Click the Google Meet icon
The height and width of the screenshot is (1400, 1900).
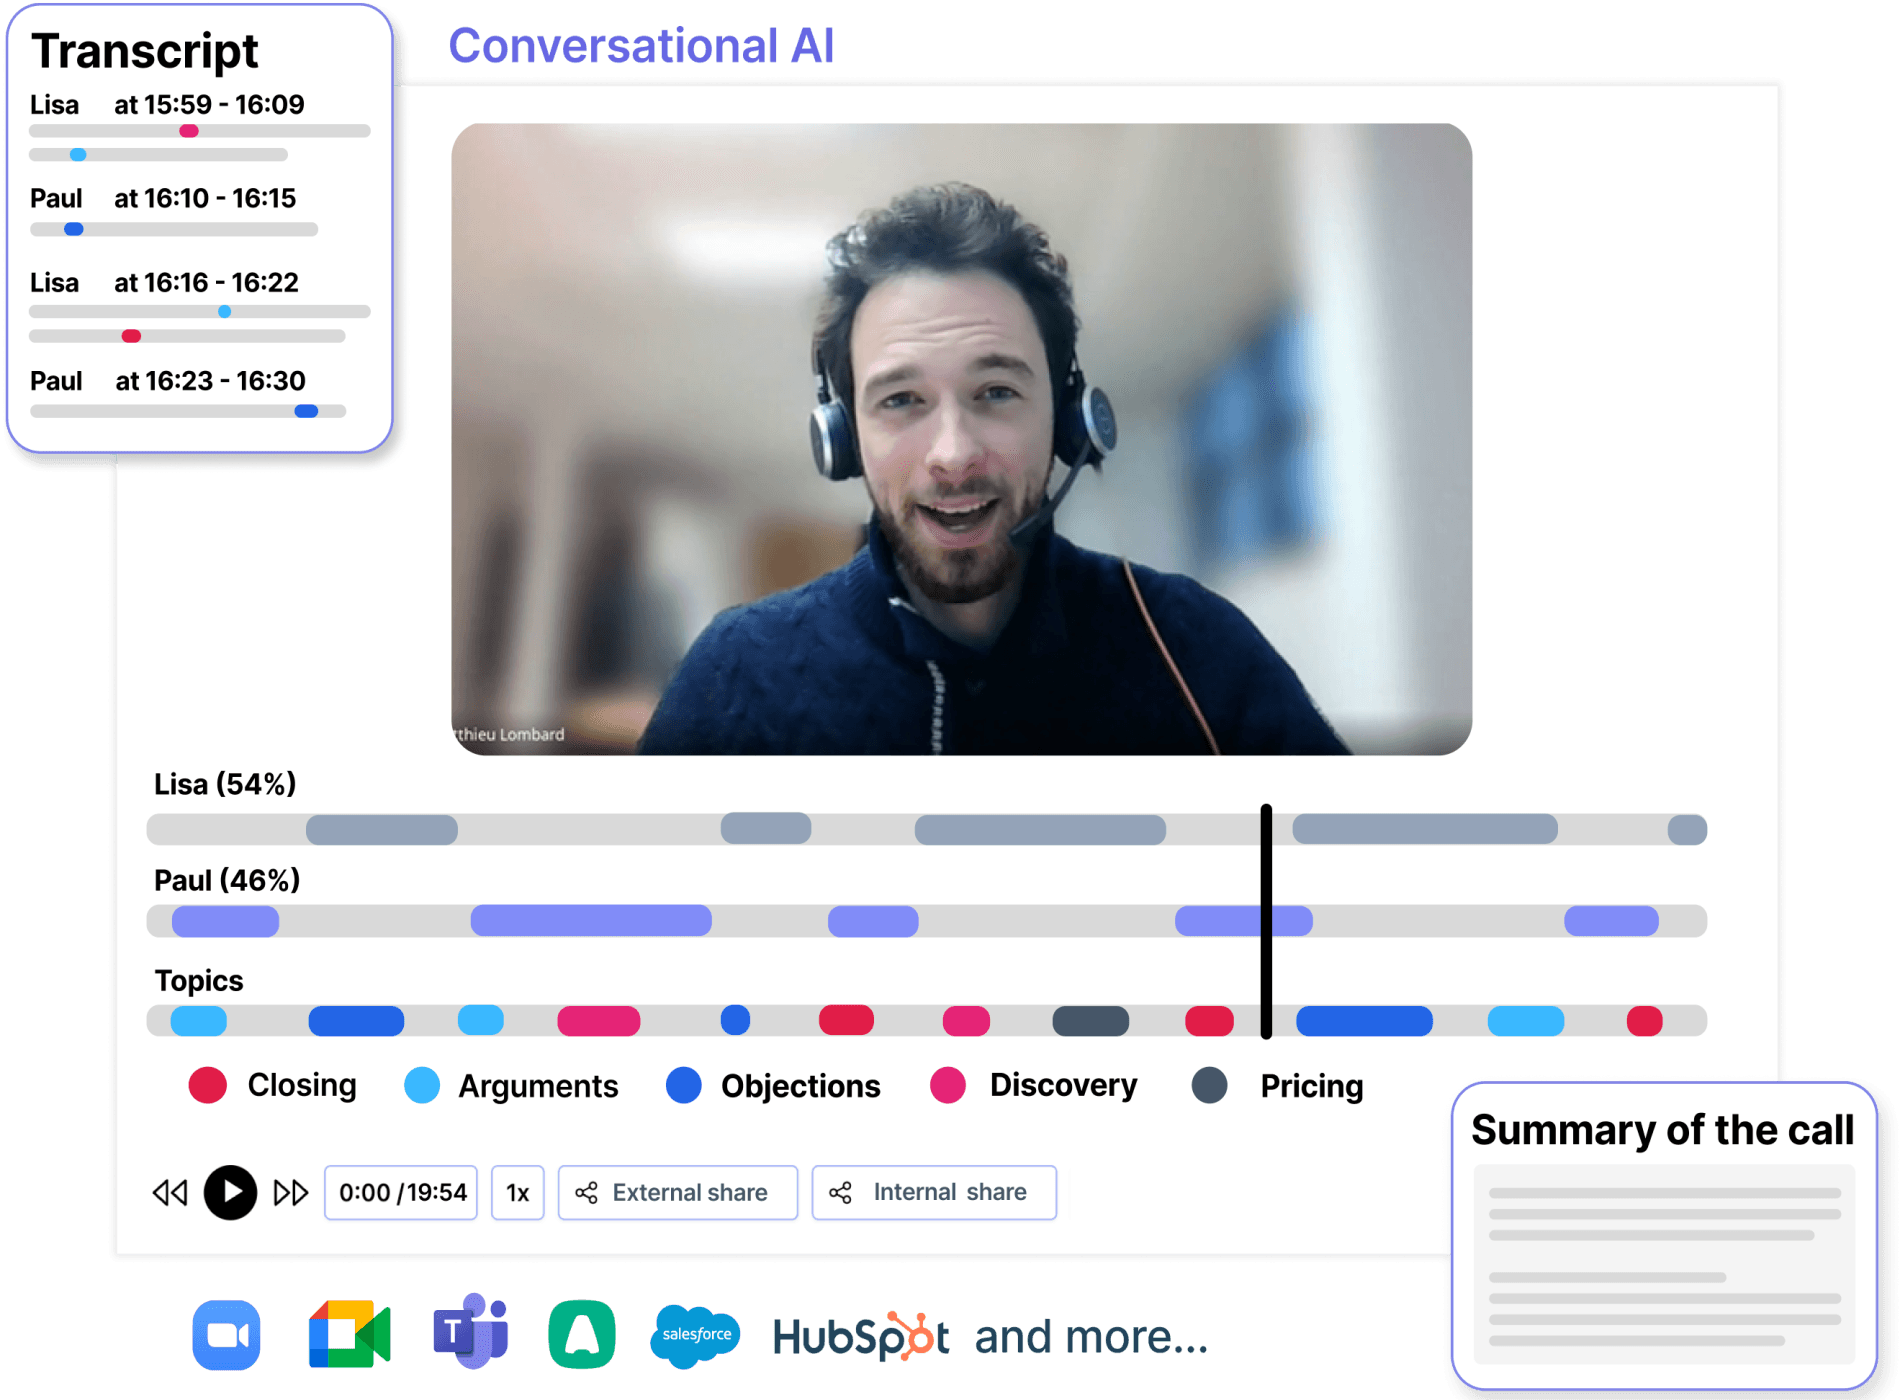[348, 1335]
